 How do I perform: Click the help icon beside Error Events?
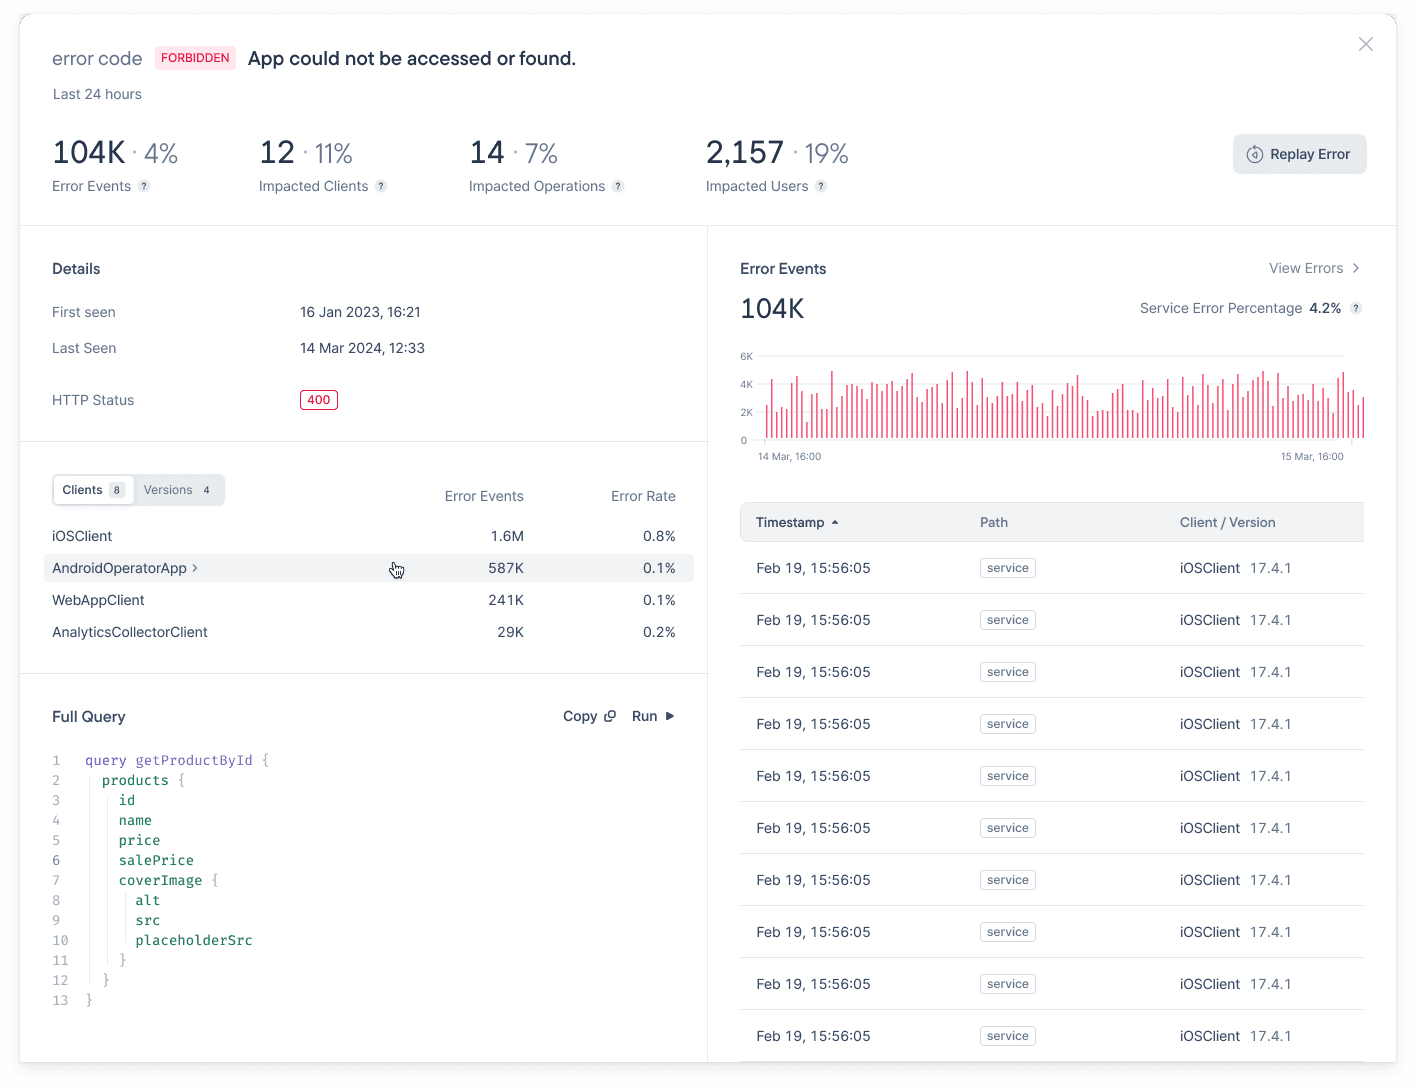click(x=144, y=186)
